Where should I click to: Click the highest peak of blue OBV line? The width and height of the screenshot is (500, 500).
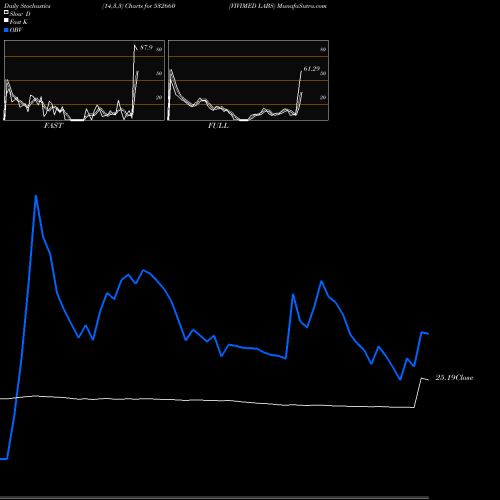(x=36, y=196)
